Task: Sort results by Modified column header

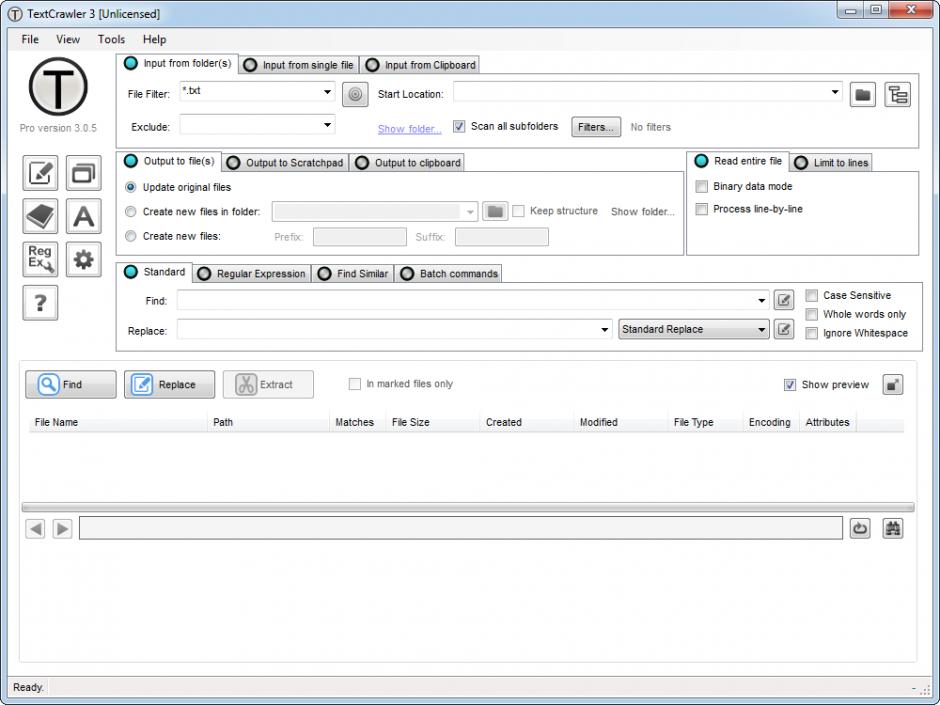Action: (x=620, y=422)
